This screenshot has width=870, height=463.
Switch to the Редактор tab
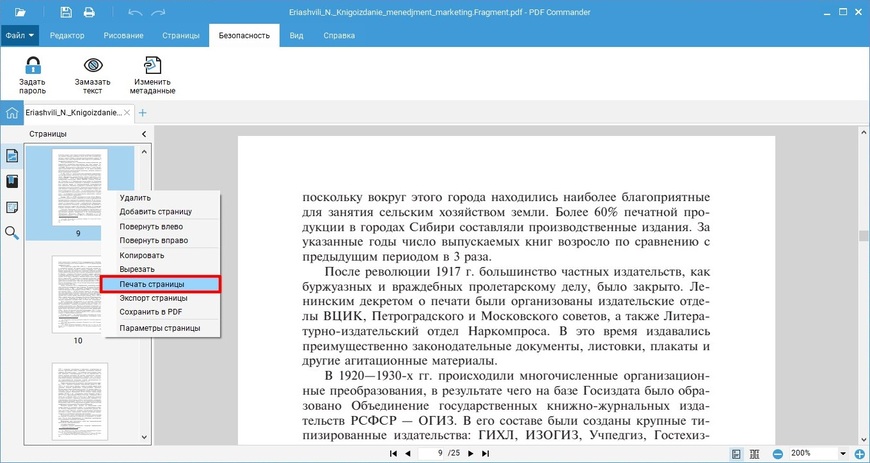(x=67, y=35)
